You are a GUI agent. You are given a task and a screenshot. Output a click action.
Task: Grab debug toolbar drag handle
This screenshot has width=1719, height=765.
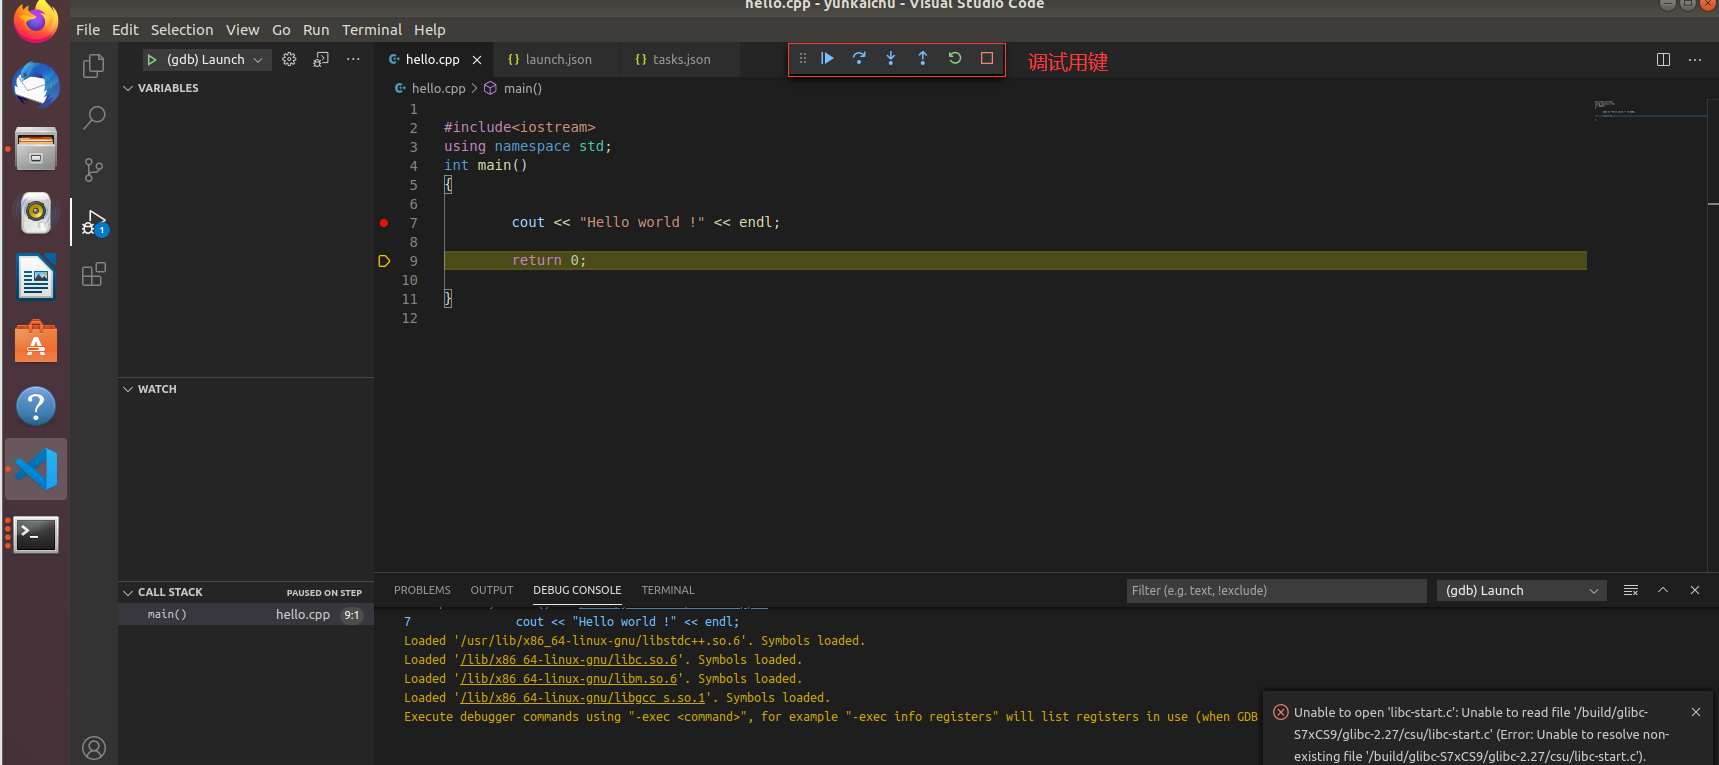click(802, 58)
